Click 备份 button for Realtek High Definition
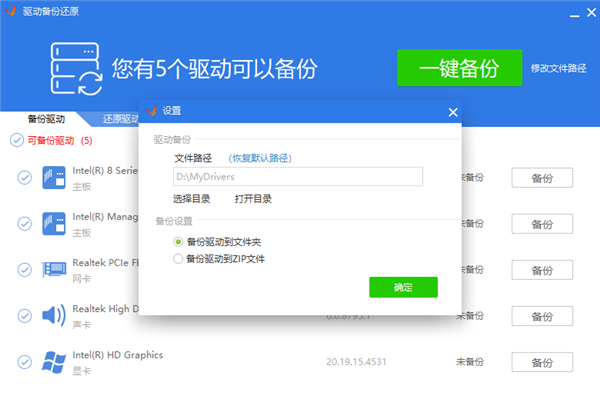This screenshot has height=415, width=600. pyautogui.click(x=542, y=316)
